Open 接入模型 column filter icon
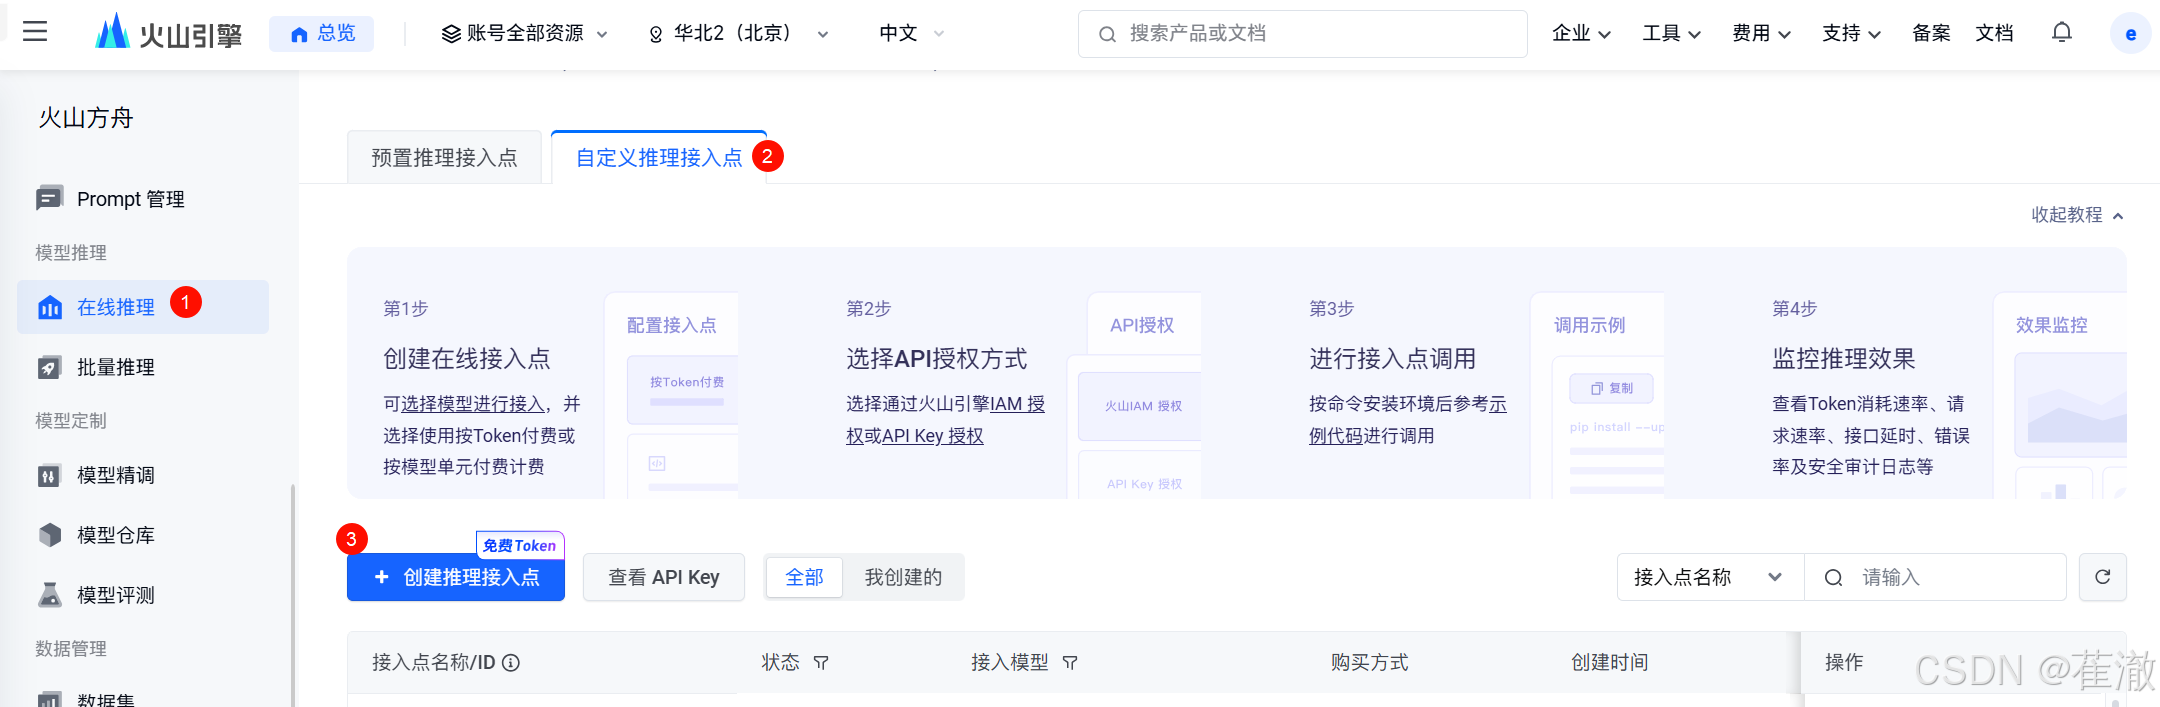 [x=1070, y=663]
